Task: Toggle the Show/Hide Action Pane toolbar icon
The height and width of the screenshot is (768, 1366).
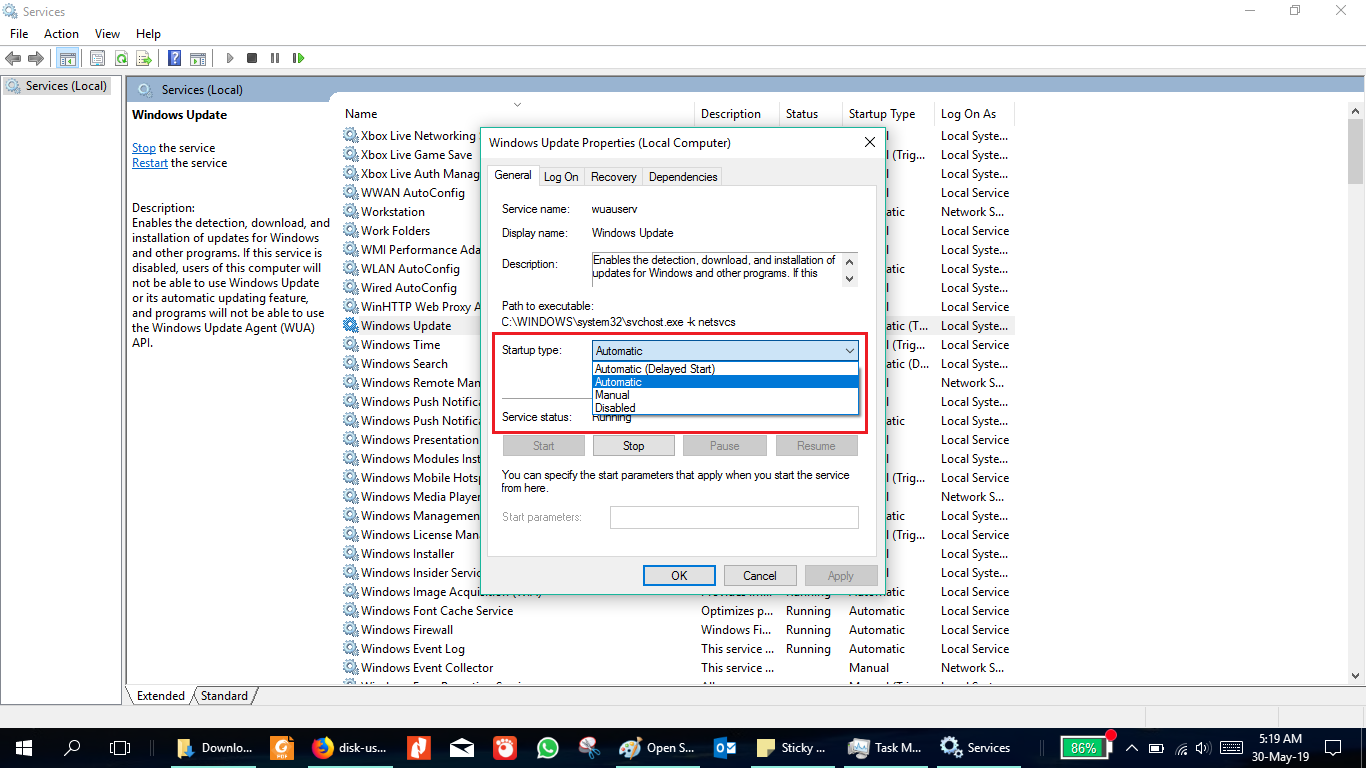Action: 198,59
